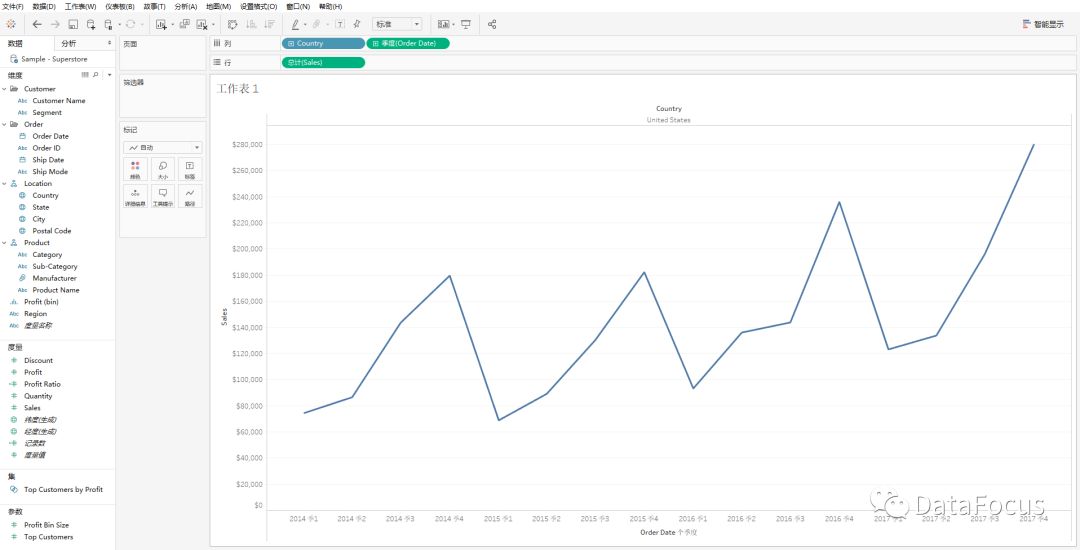The height and width of the screenshot is (550, 1080).
Task: Open the mark type dropdown (自动)
Action: coord(162,147)
